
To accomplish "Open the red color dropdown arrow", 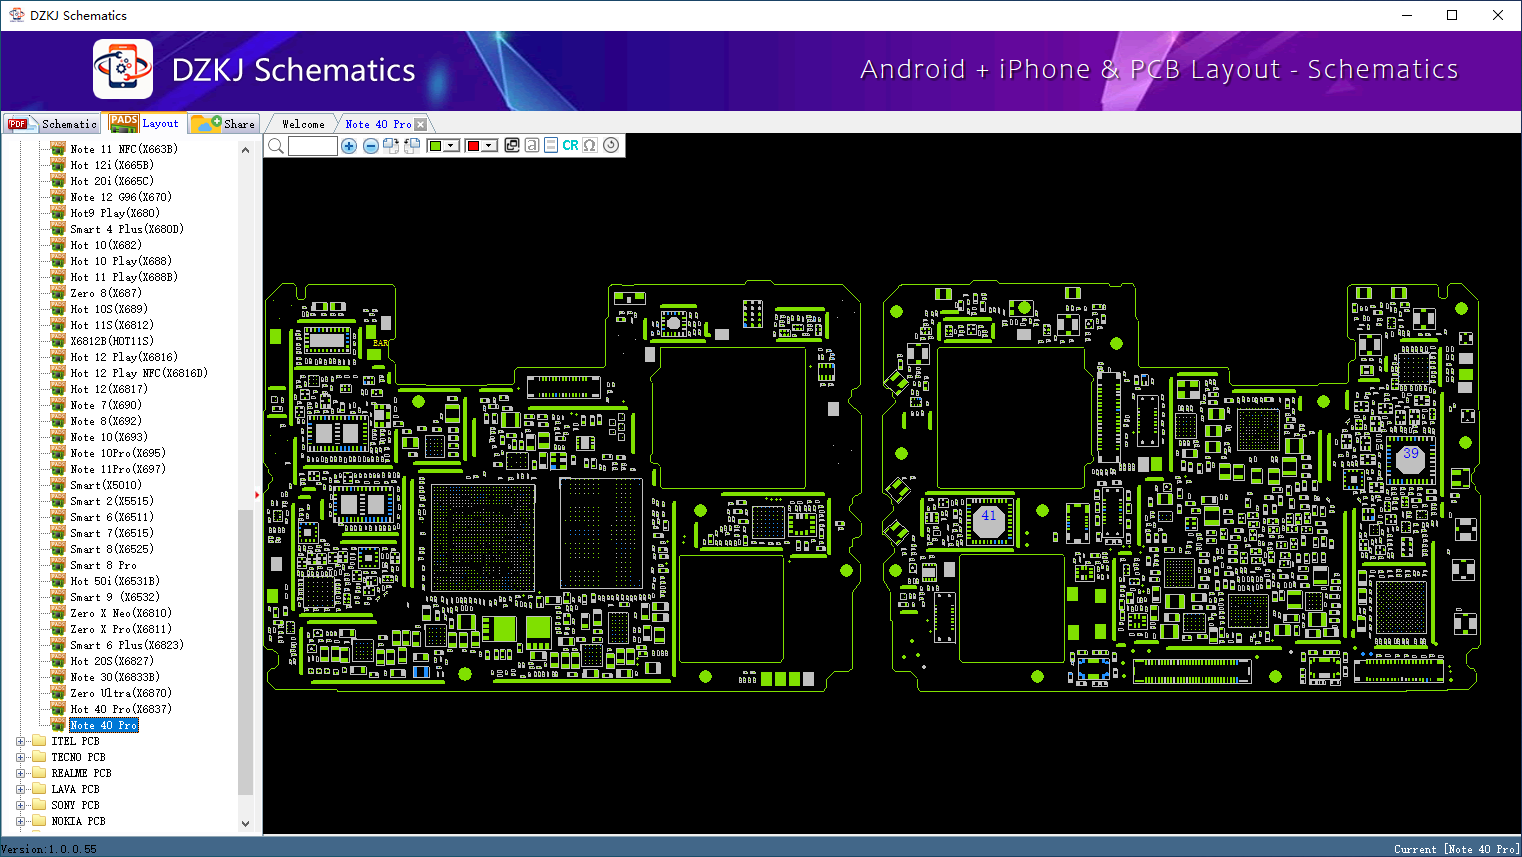I will [489, 146].
